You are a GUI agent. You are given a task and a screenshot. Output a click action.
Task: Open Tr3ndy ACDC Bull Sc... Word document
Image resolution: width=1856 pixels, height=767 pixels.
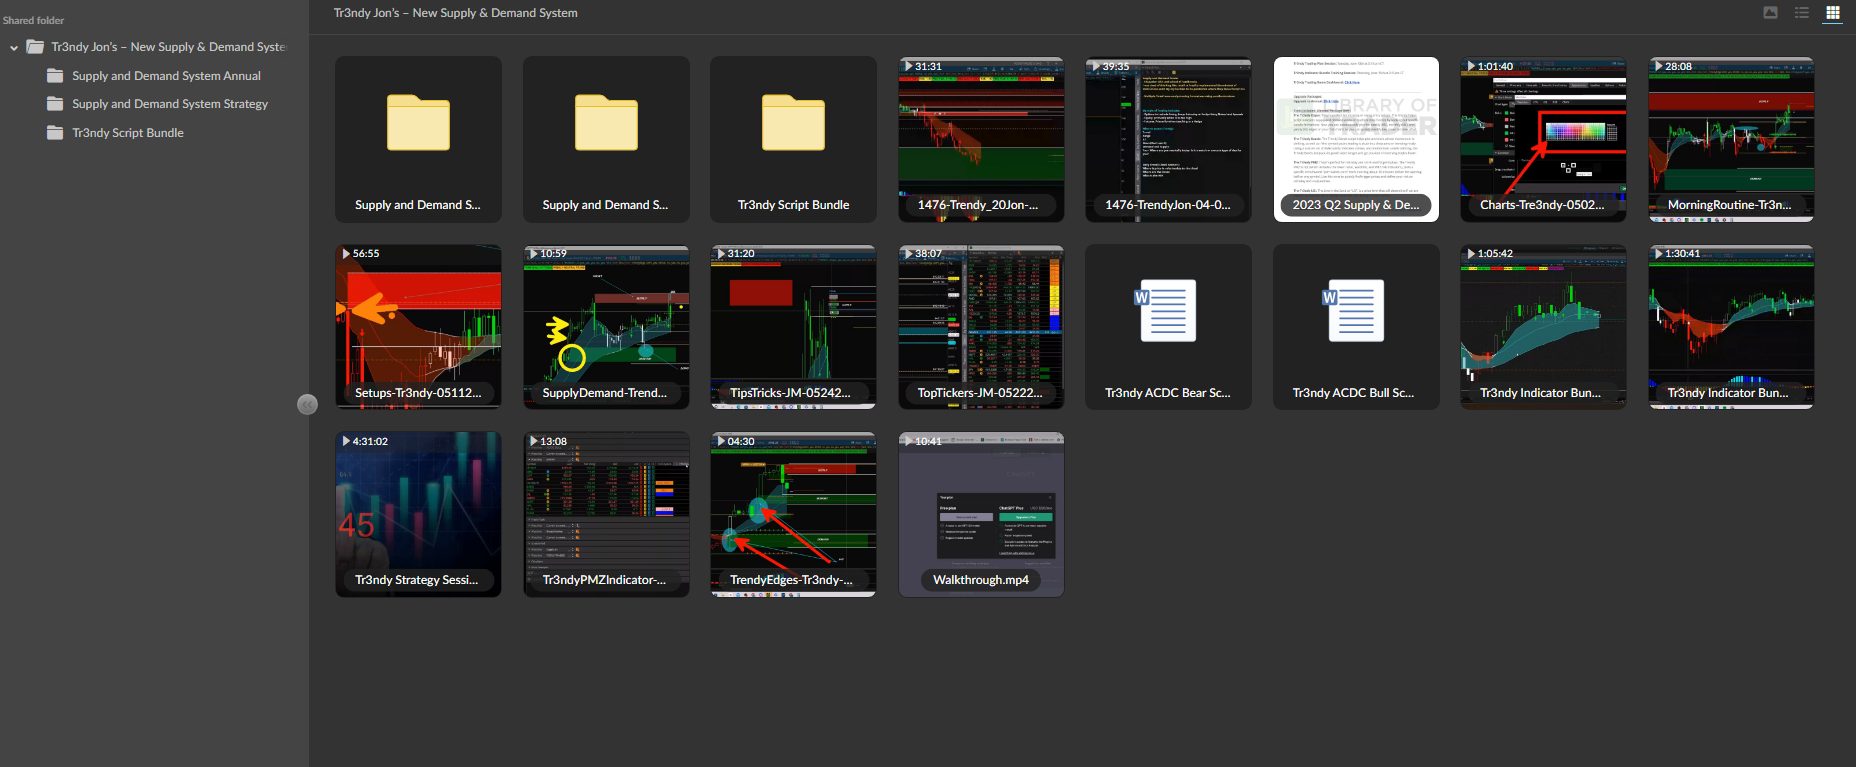[1356, 327]
